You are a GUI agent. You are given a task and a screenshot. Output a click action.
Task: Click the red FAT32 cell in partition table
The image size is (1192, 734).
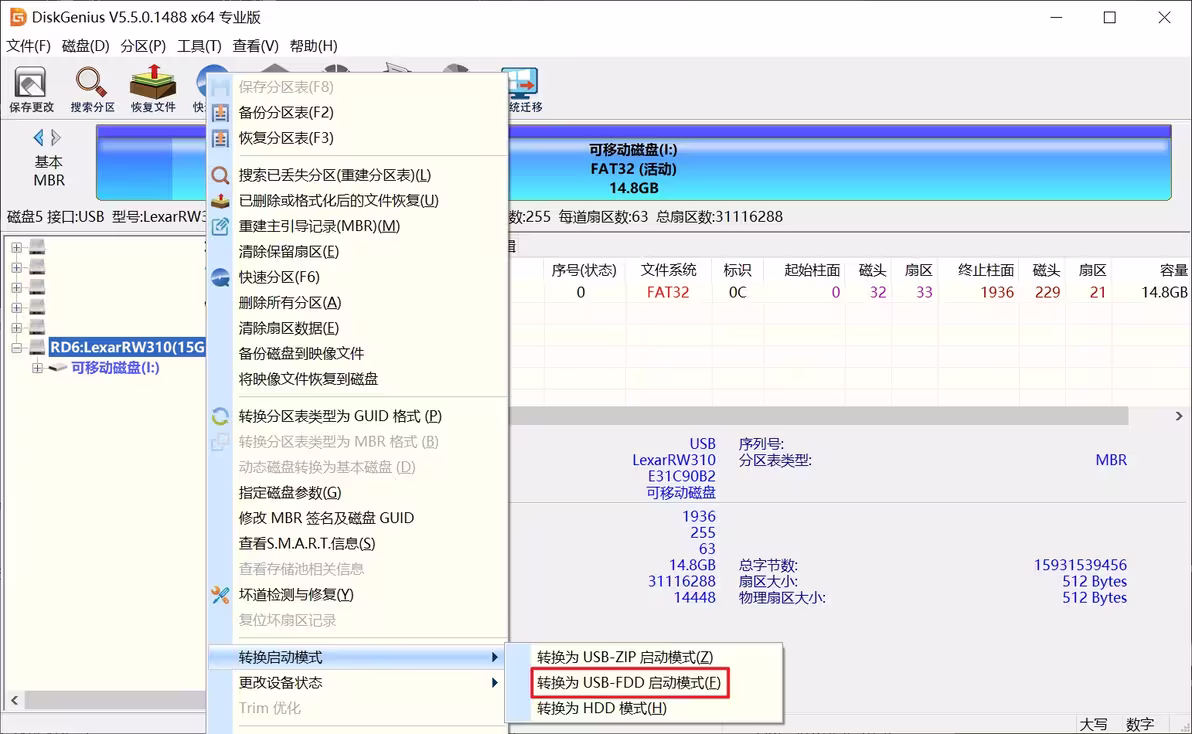[668, 293]
